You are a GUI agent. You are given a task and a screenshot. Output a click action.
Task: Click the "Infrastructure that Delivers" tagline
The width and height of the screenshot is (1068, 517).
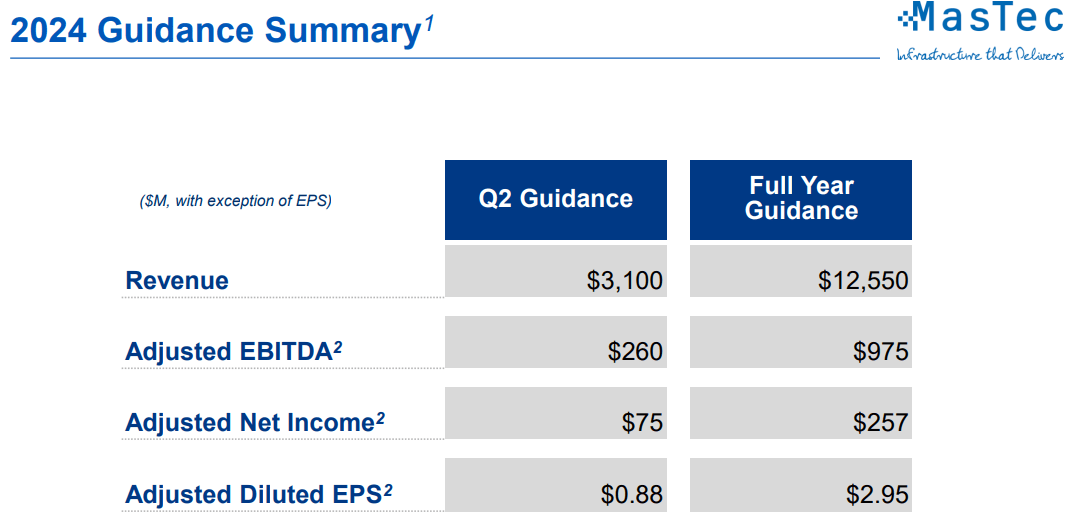click(x=979, y=54)
